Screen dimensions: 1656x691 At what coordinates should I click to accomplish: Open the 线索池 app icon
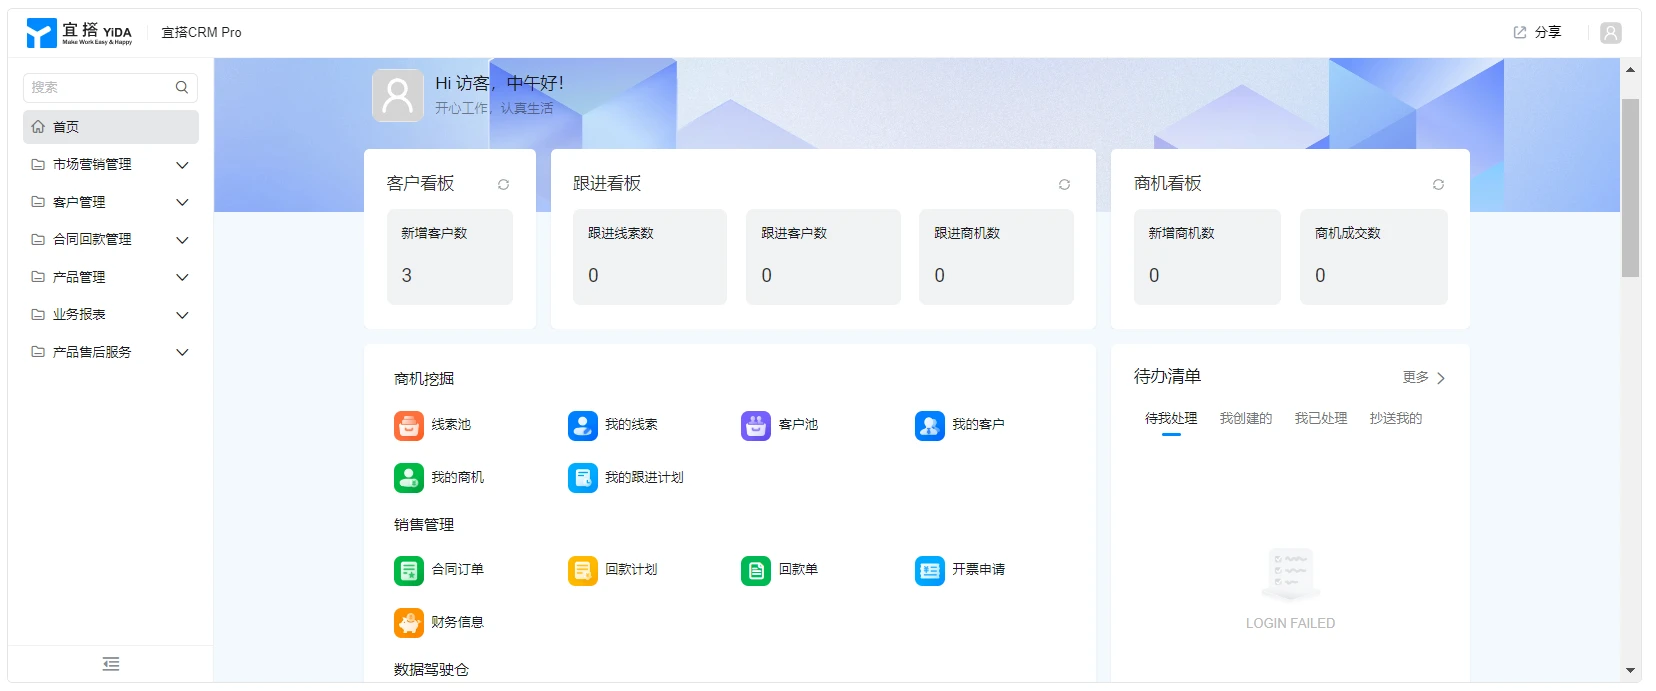tap(409, 425)
